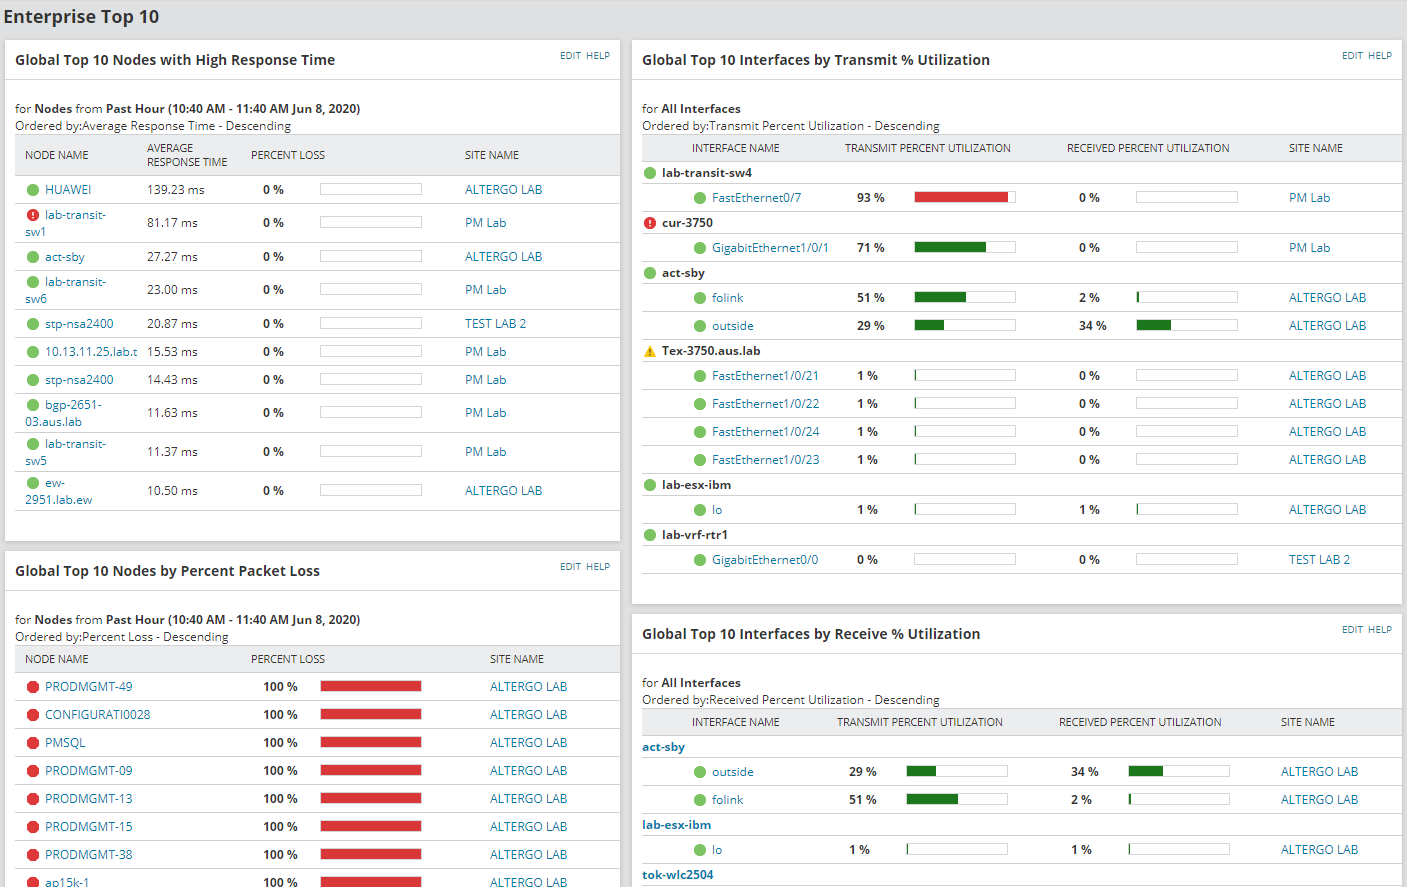Click HELP on High Response Time panel
Viewport: 1407px width, 887px height.
598,56
